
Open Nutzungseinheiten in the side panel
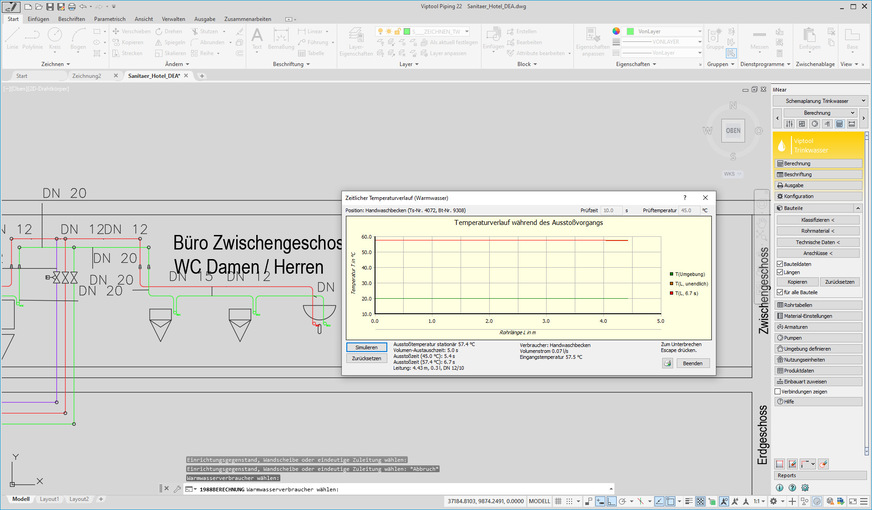point(818,360)
